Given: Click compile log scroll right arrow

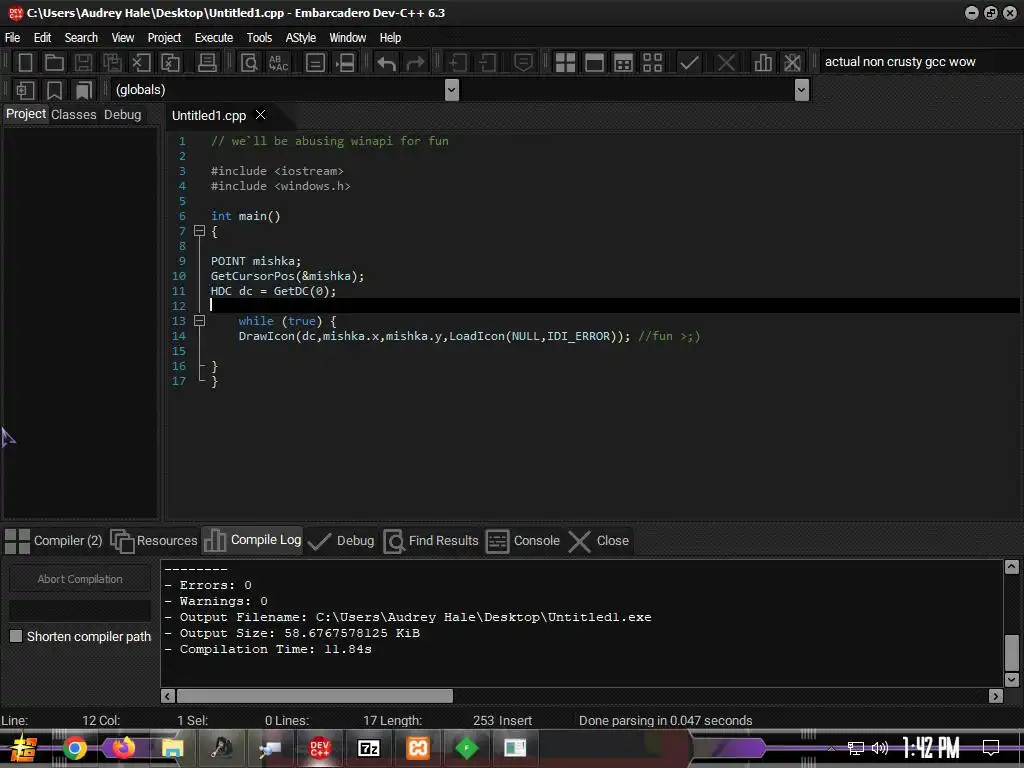Looking at the screenshot, I should pyautogui.click(x=995, y=696).
